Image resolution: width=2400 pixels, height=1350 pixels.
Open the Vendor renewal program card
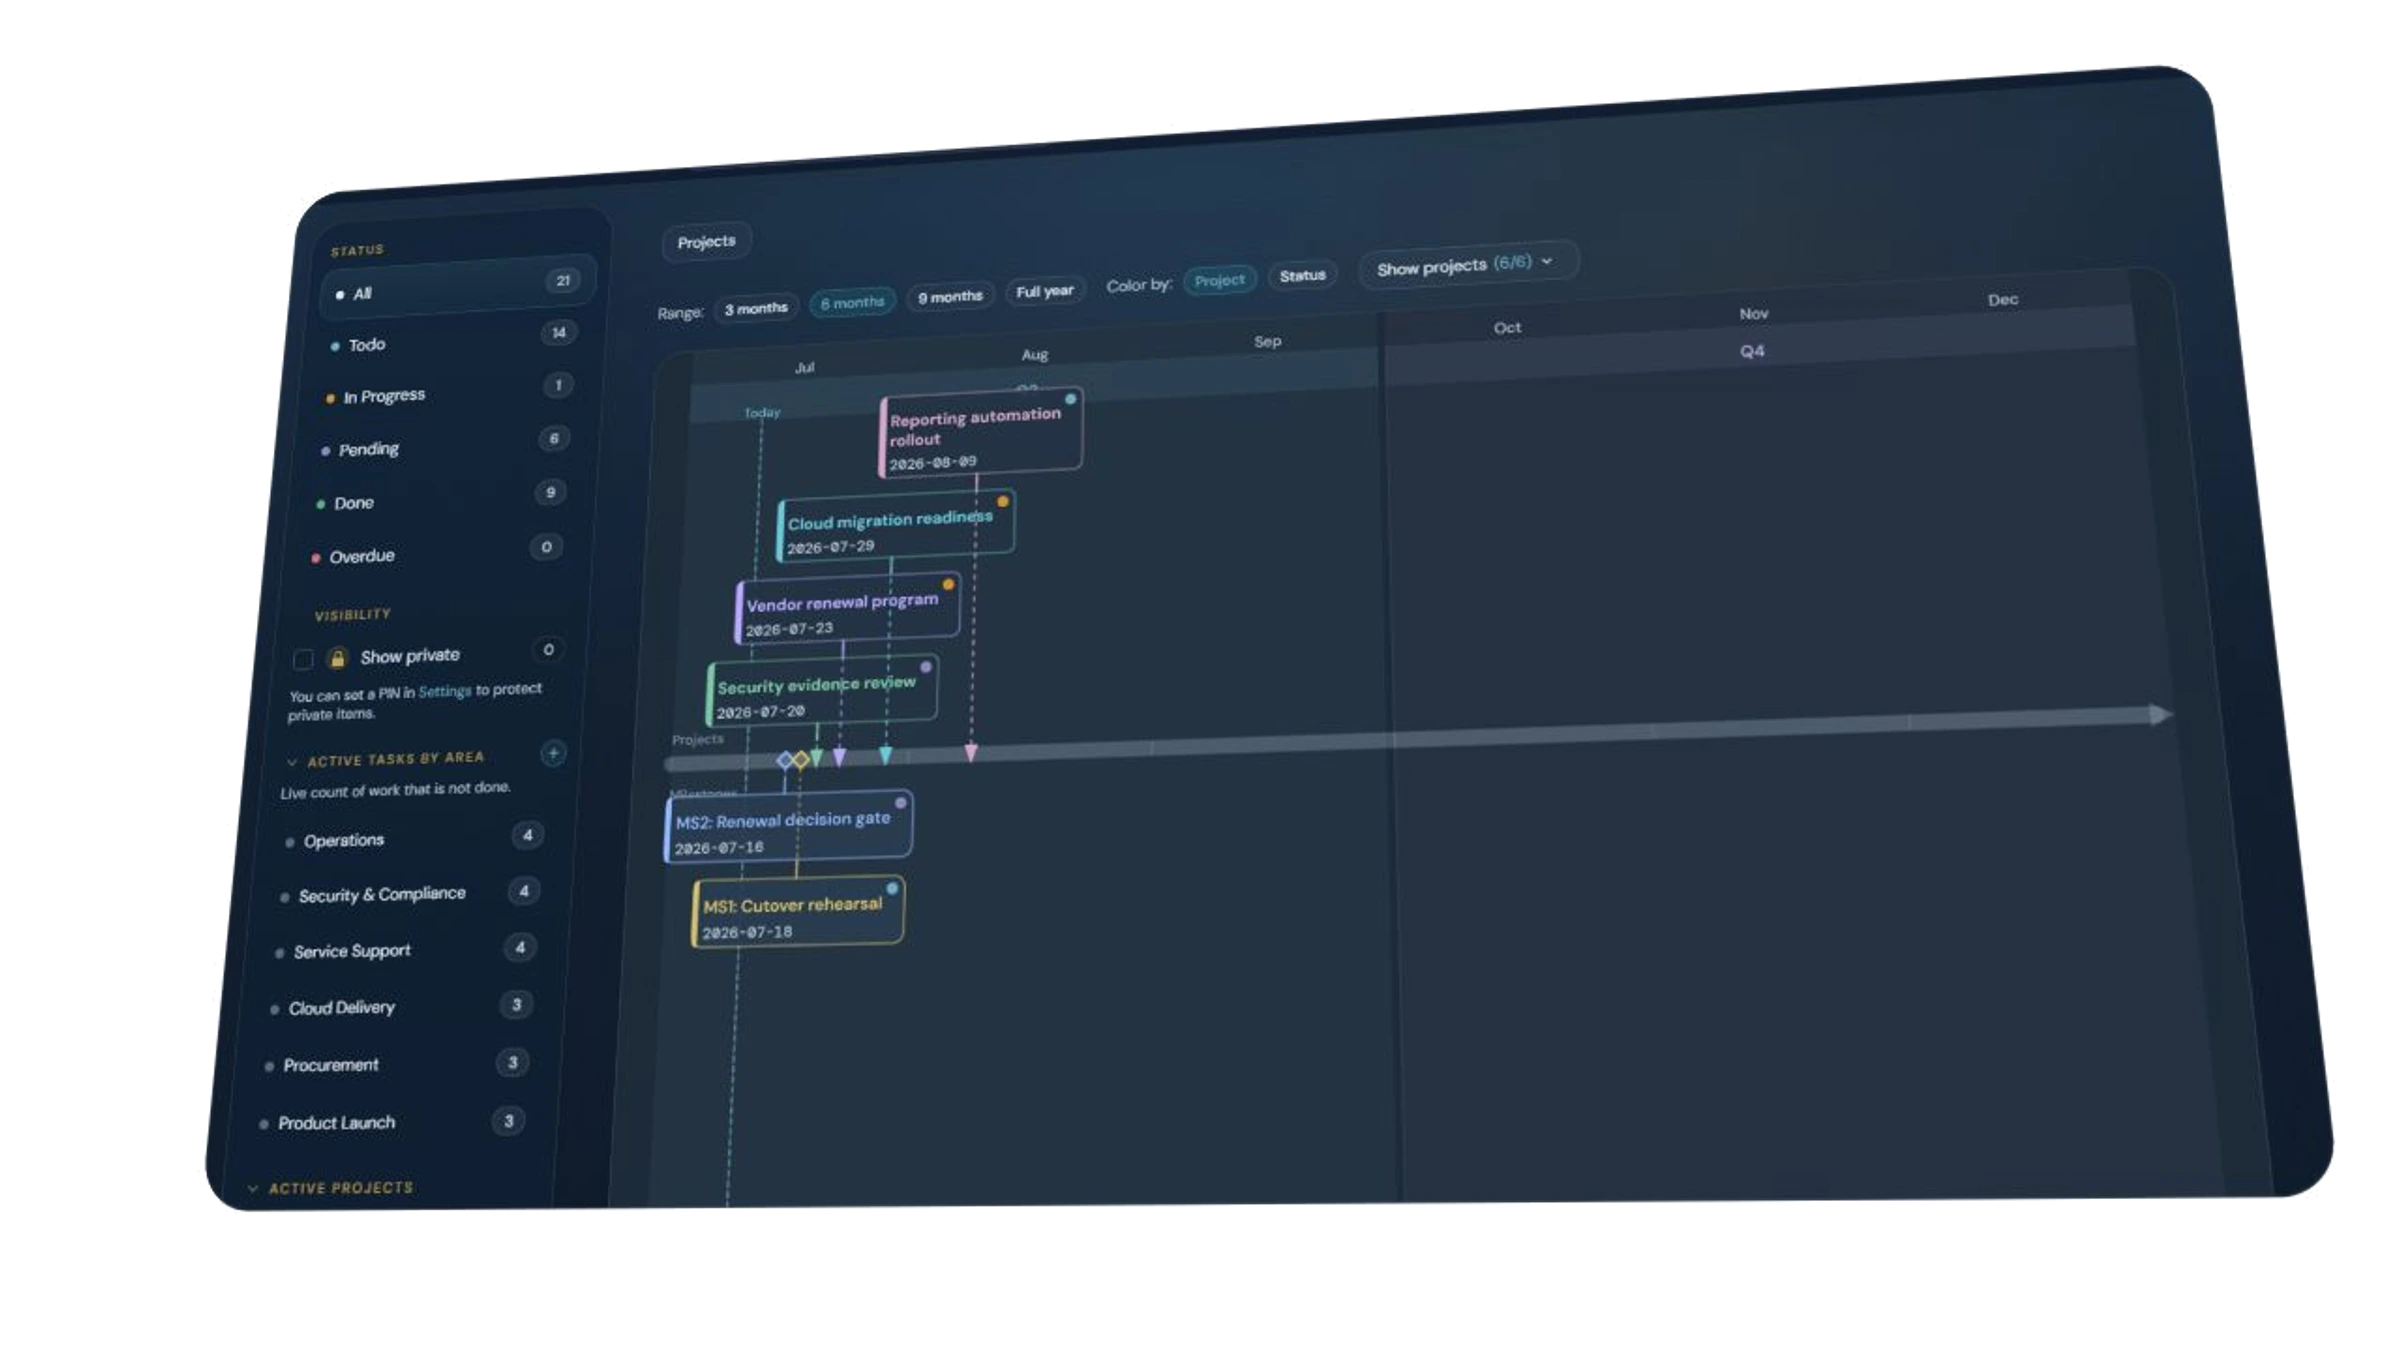coord(848,608)
